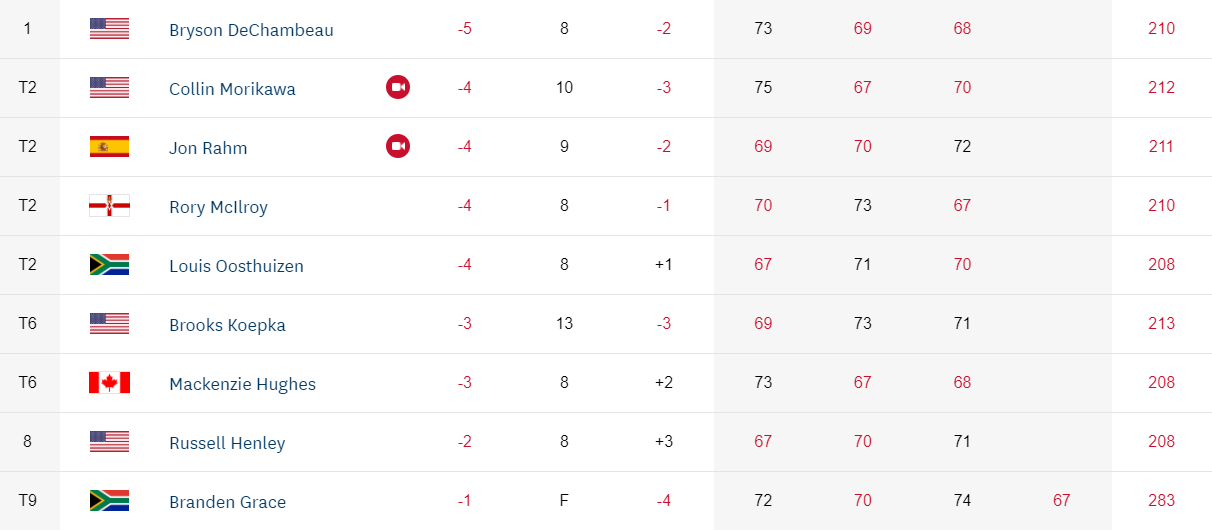Click the Canadian flag beside Mackenzie Hughes
The height and width of the screenshot is (530, 1212).
109,383
